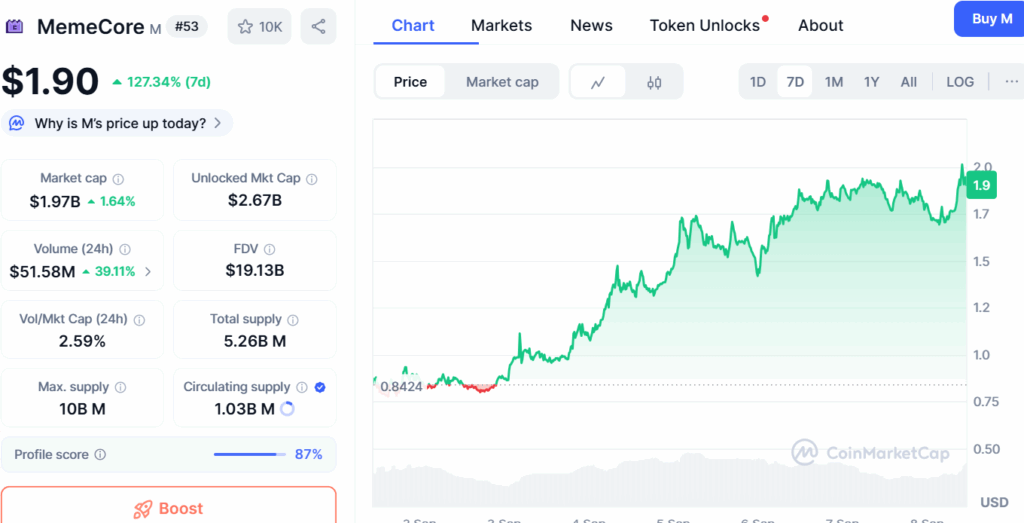Click the 5.26B M total supply value
Image resolution: width=1024 pixels, height=523 pixels.
(255, 341)
